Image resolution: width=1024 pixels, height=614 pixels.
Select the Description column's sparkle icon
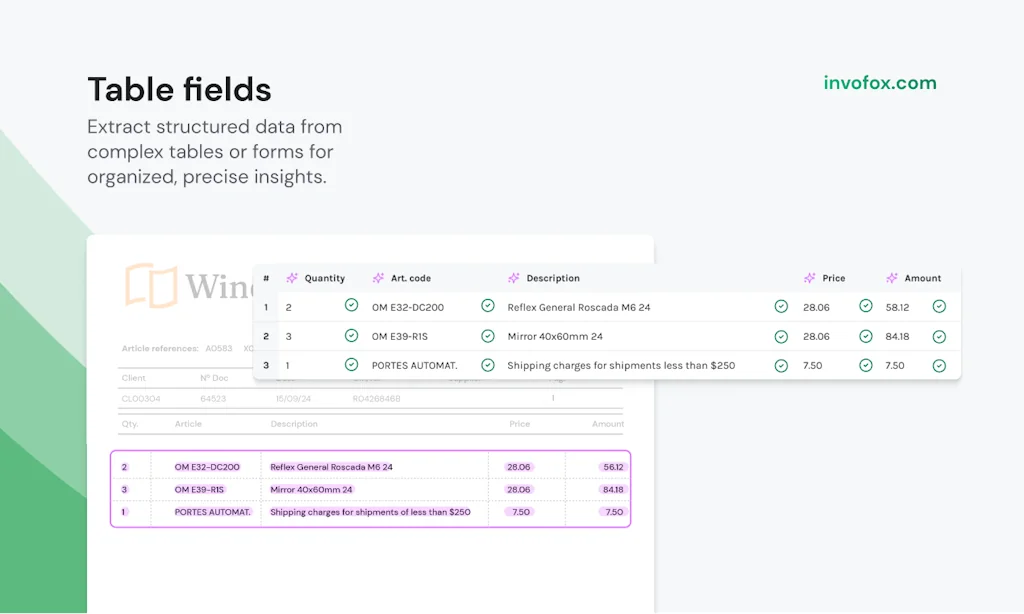point(513,278)
